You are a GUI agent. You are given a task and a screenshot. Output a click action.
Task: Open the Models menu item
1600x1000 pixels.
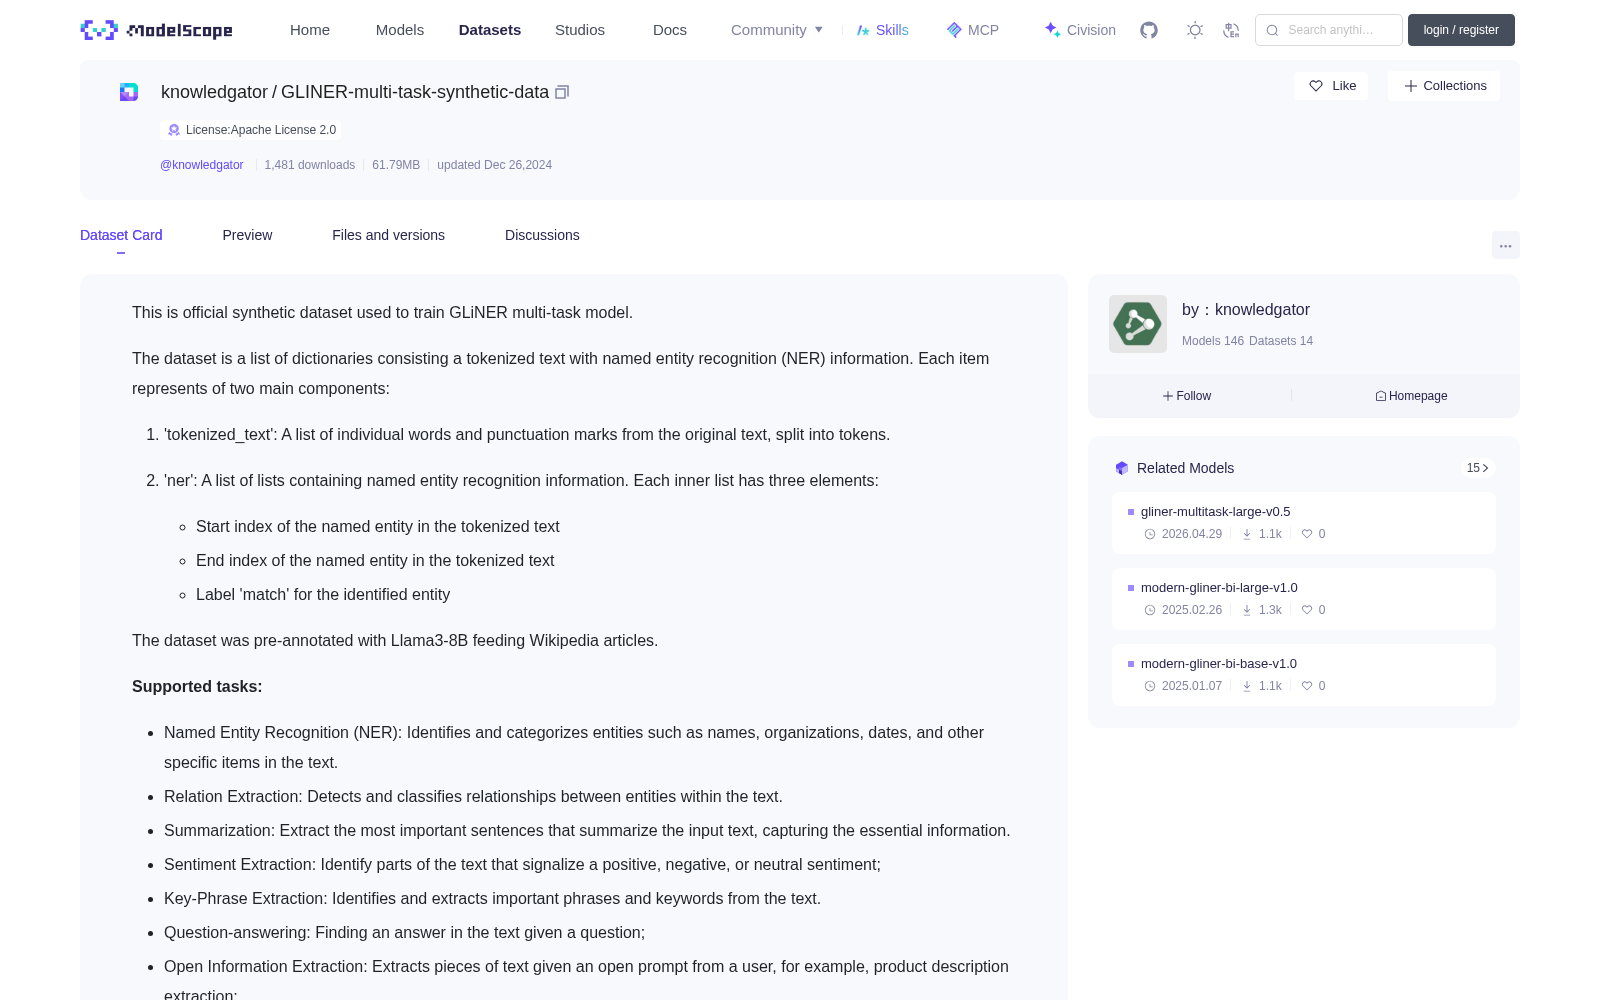tap(400, 30)
